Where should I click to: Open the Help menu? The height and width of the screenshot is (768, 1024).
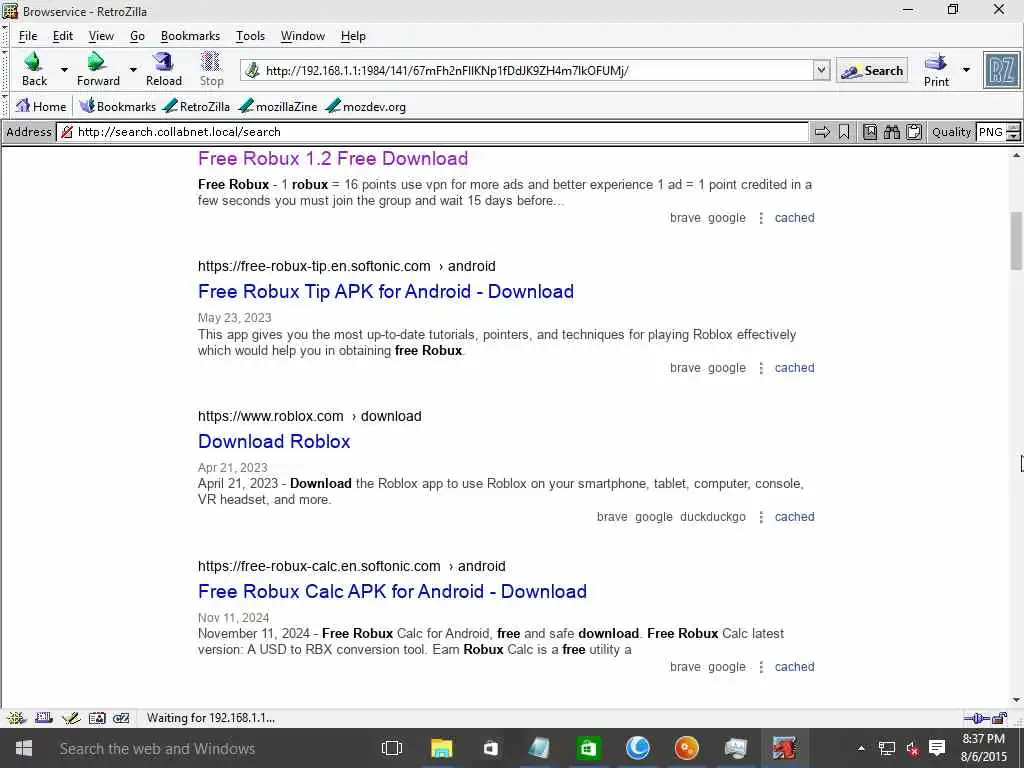click(x=353, y=36)
